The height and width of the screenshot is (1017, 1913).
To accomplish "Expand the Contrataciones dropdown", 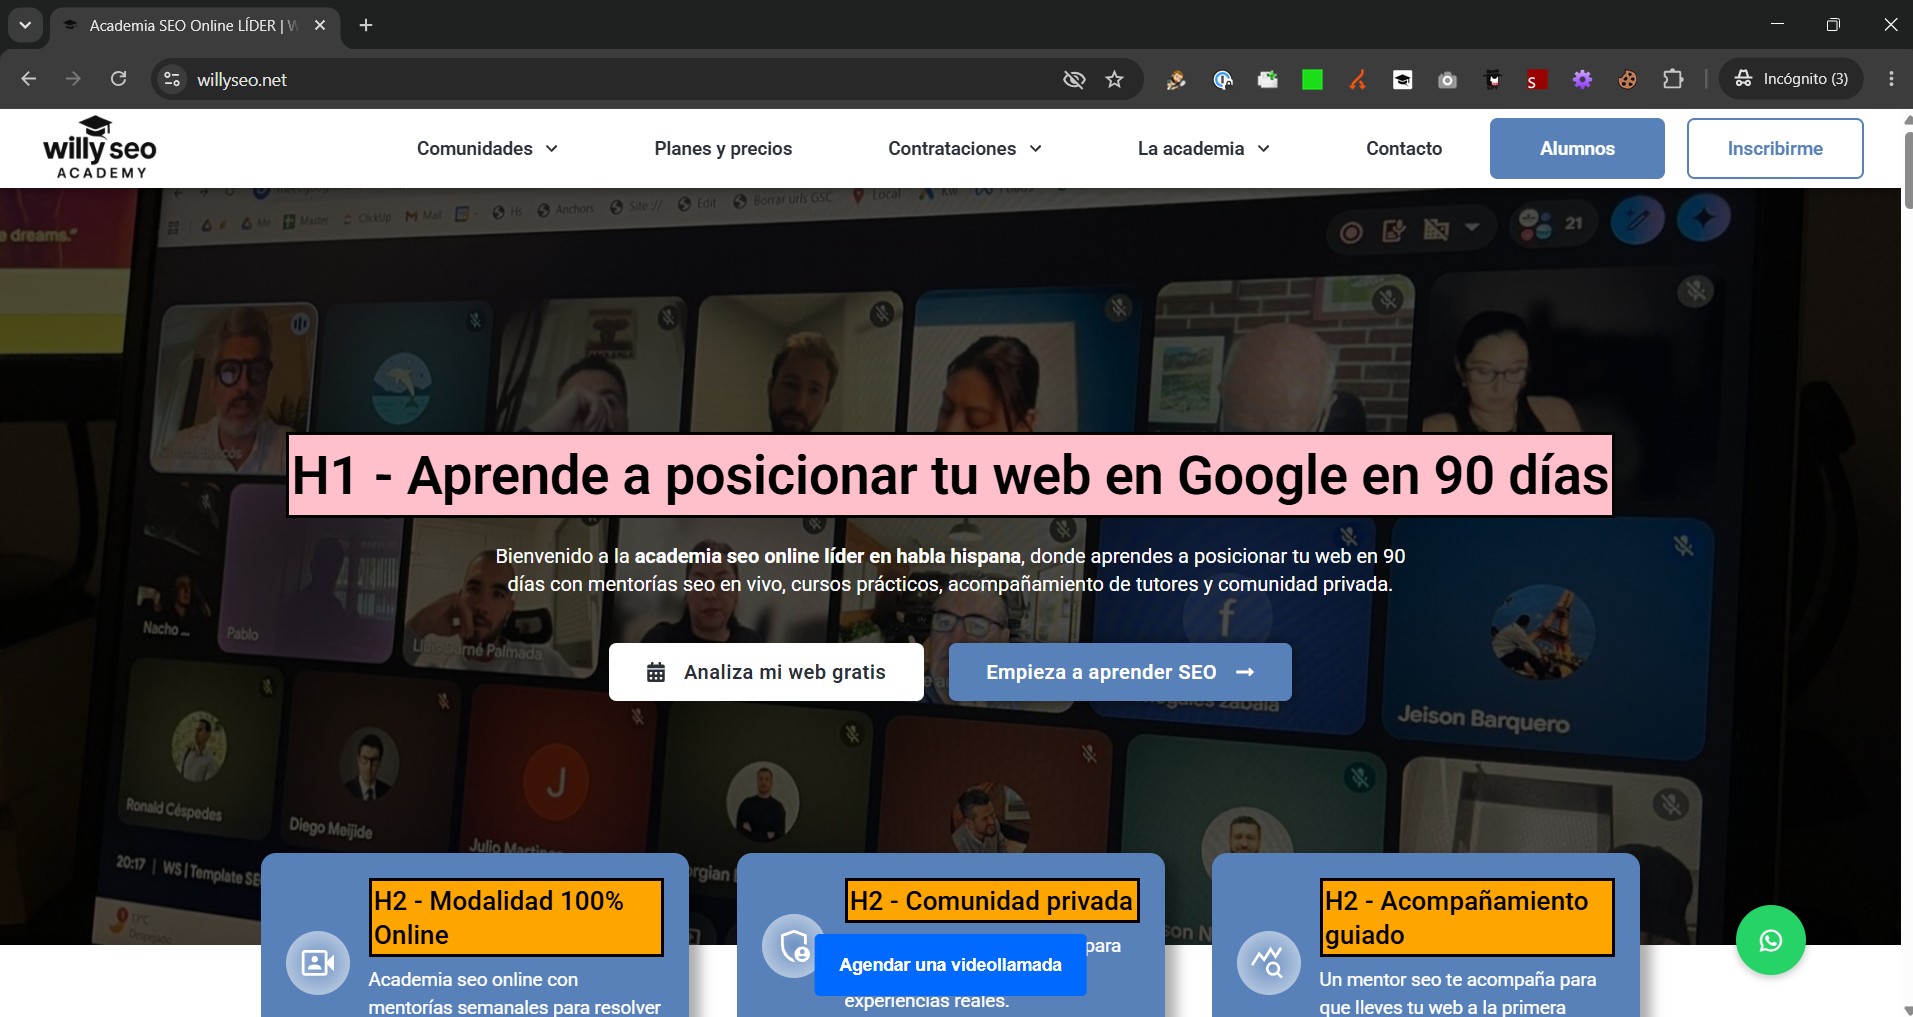I will pyautogui.click(x=965, y=148).
